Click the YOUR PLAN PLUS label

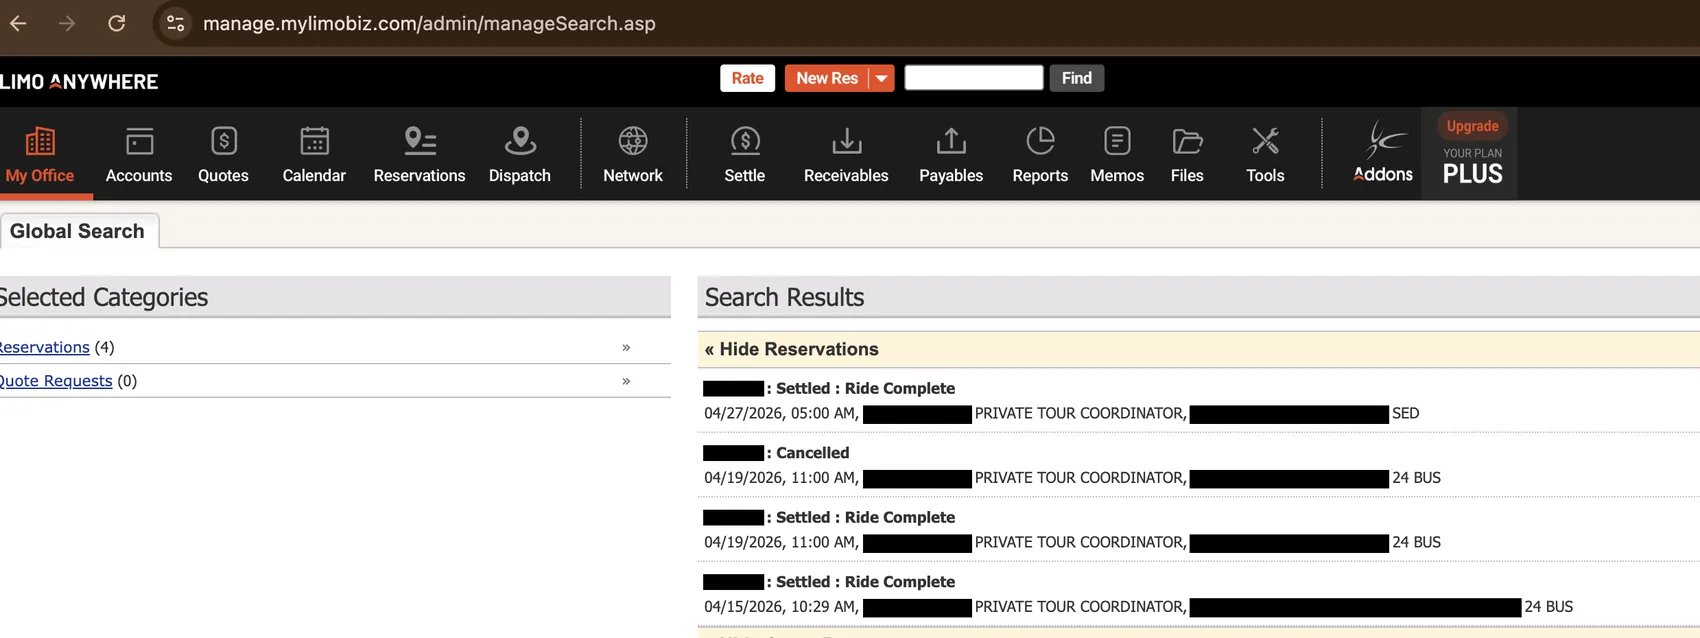[x=1472, y=167]
